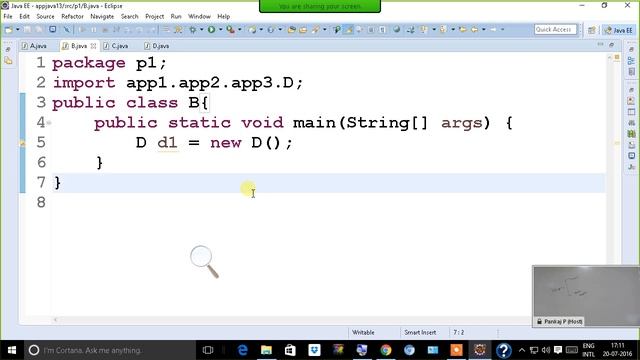
Task: Open the Debug dropdown arrow
Action: coord(202,29)
